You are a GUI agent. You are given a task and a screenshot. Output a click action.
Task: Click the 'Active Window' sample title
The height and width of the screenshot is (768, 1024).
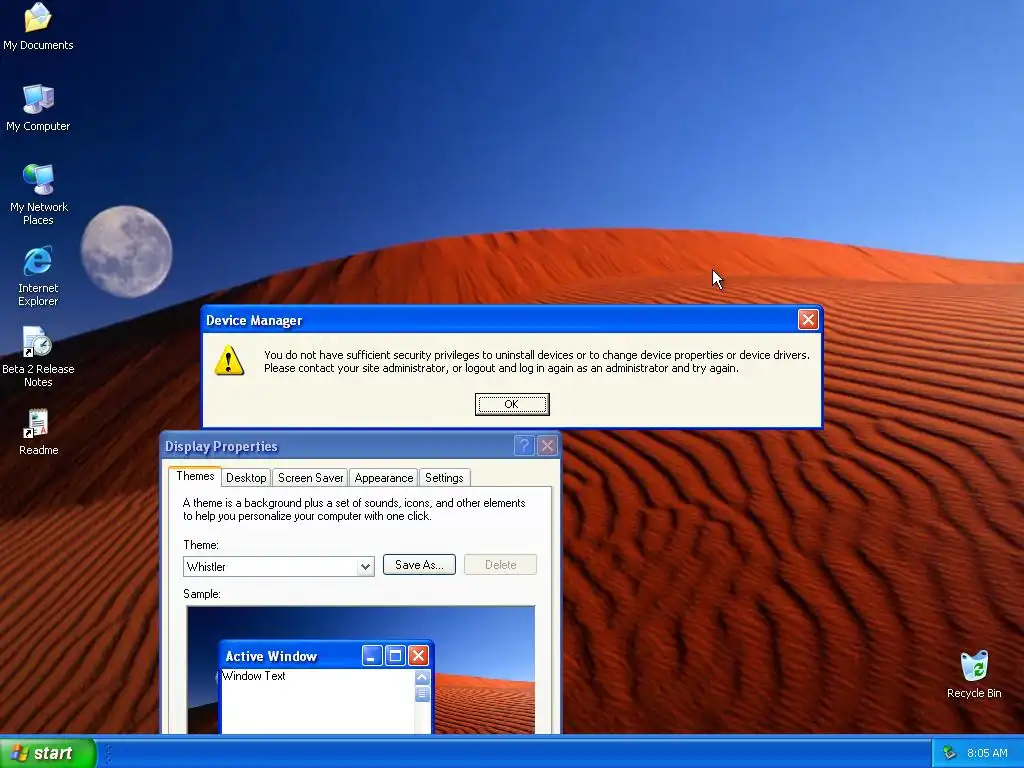[x=271, y=656]
